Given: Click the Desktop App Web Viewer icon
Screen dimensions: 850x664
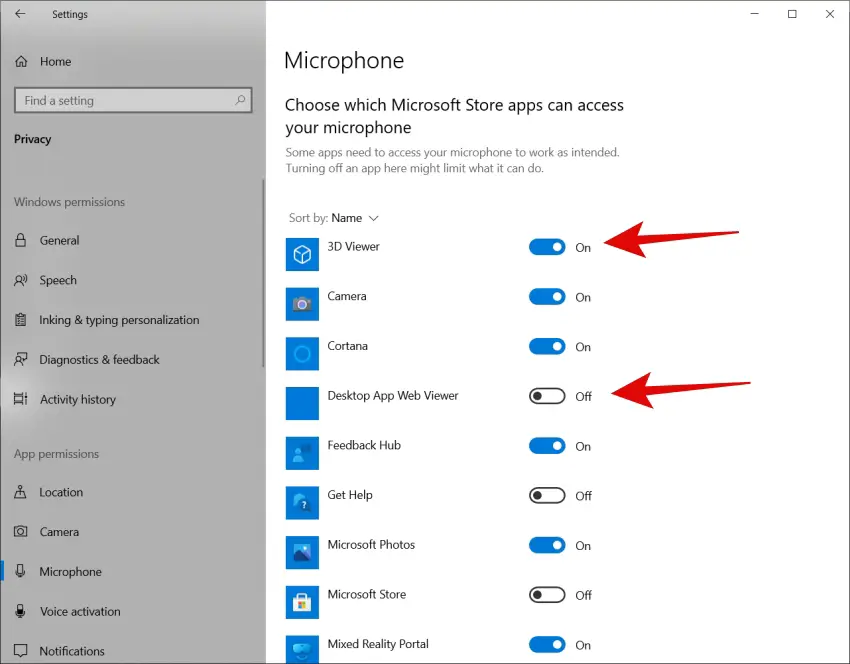Looking at the screenshot, I should [x=302, y=403].
